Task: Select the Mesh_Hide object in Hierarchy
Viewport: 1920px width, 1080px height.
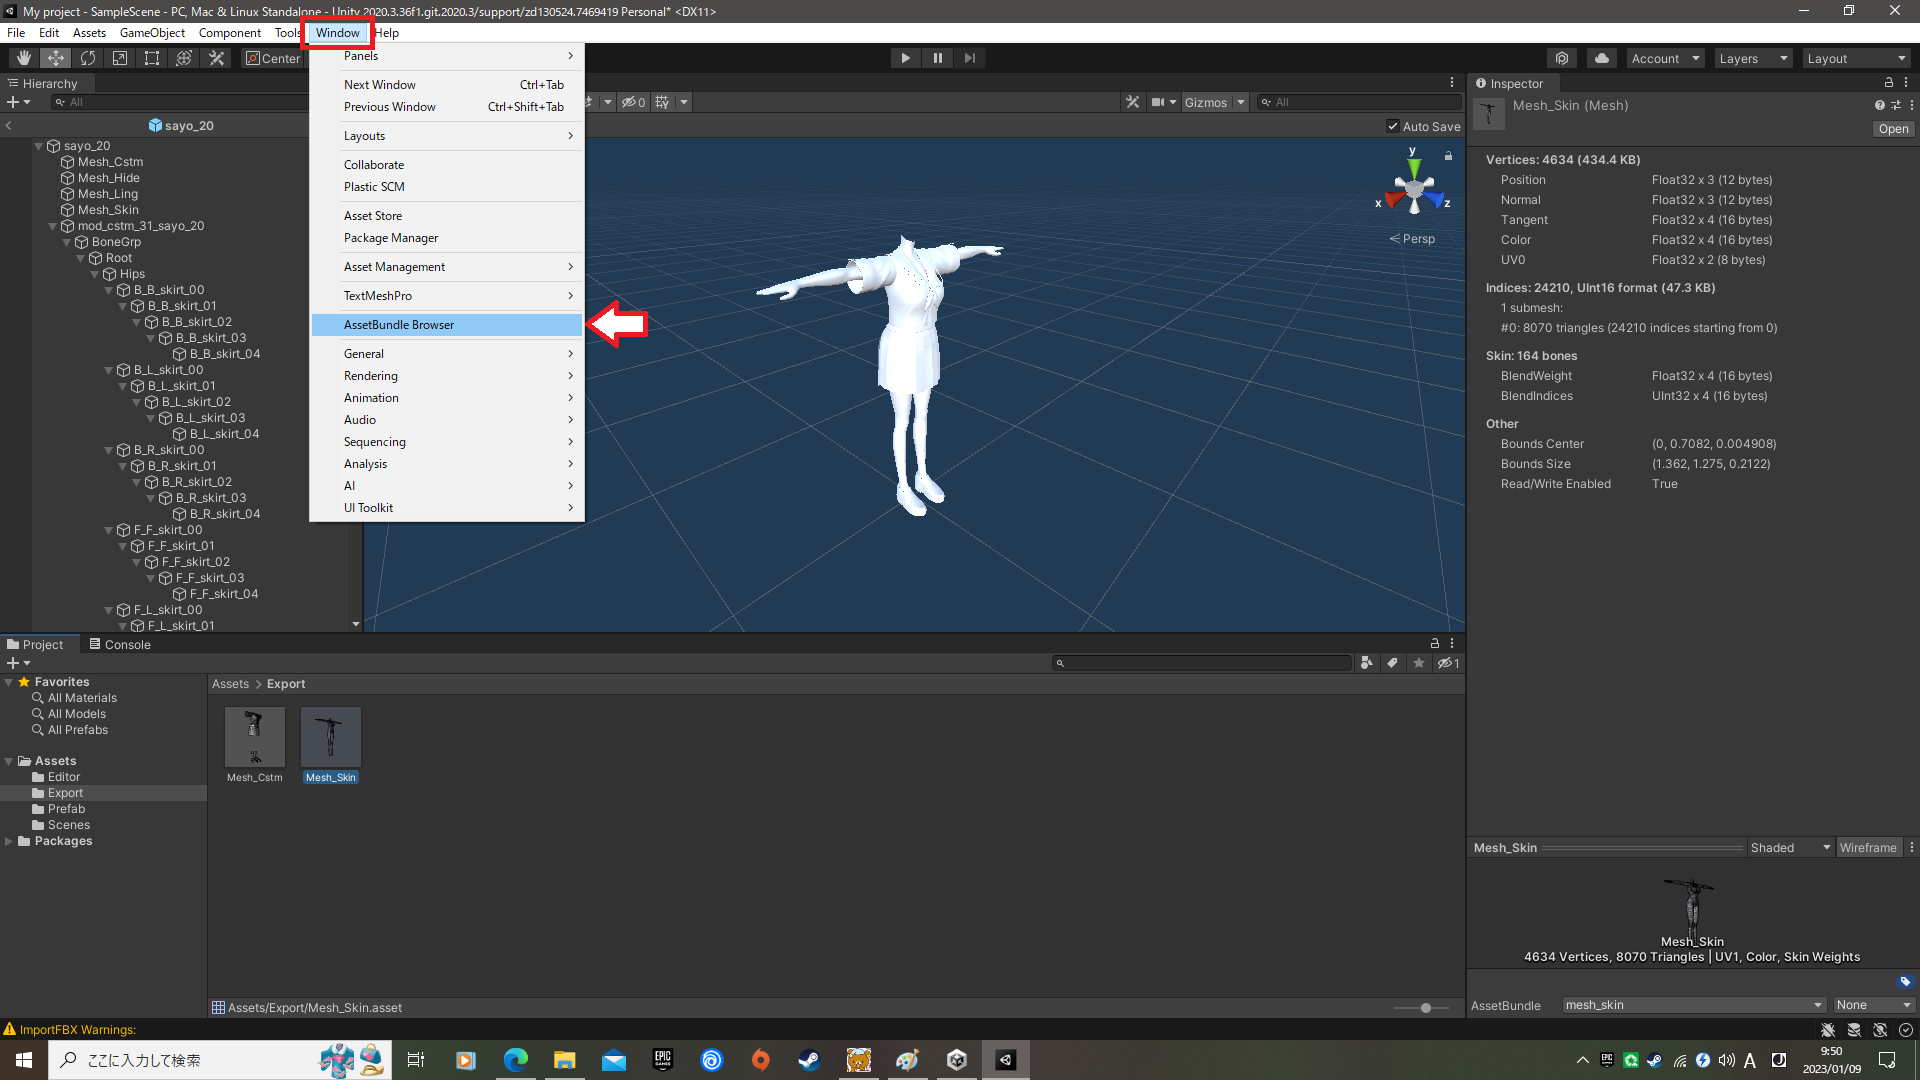Action: coord(108,178)
